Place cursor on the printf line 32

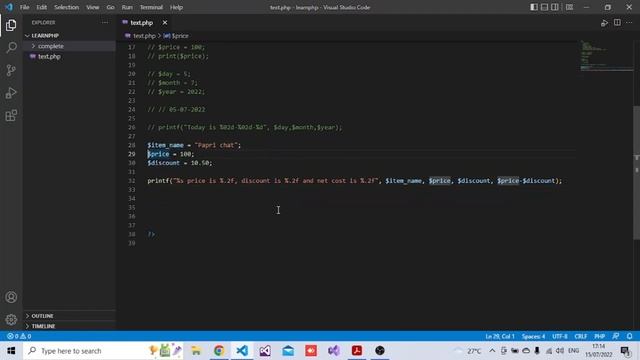coord(354,181)
